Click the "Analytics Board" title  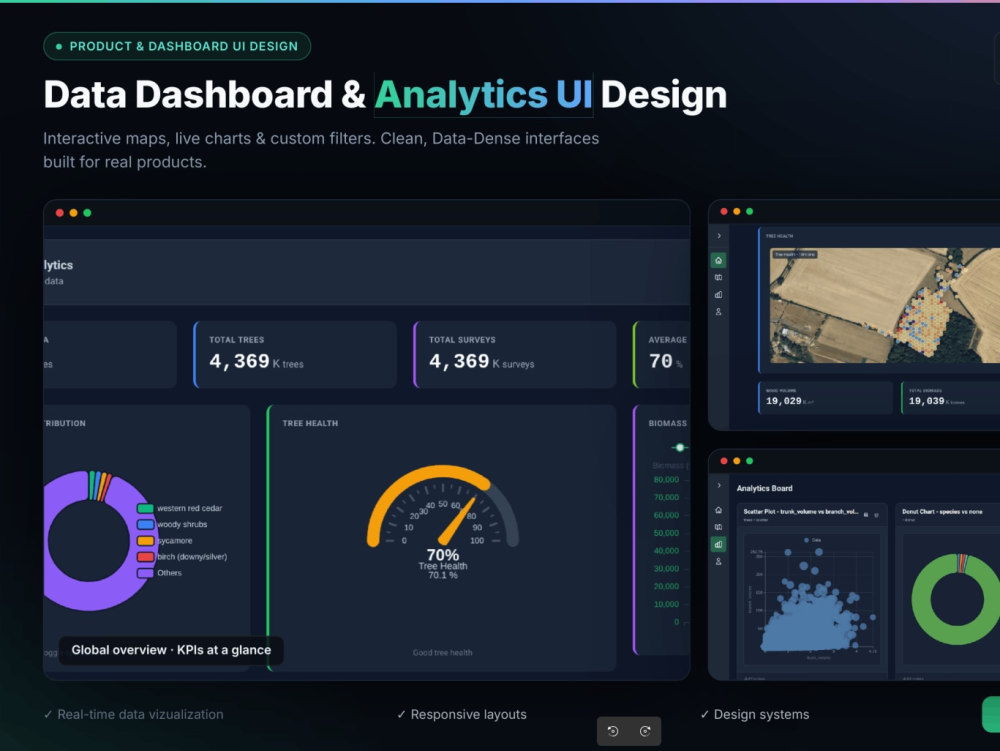click(x=764, y=488)
